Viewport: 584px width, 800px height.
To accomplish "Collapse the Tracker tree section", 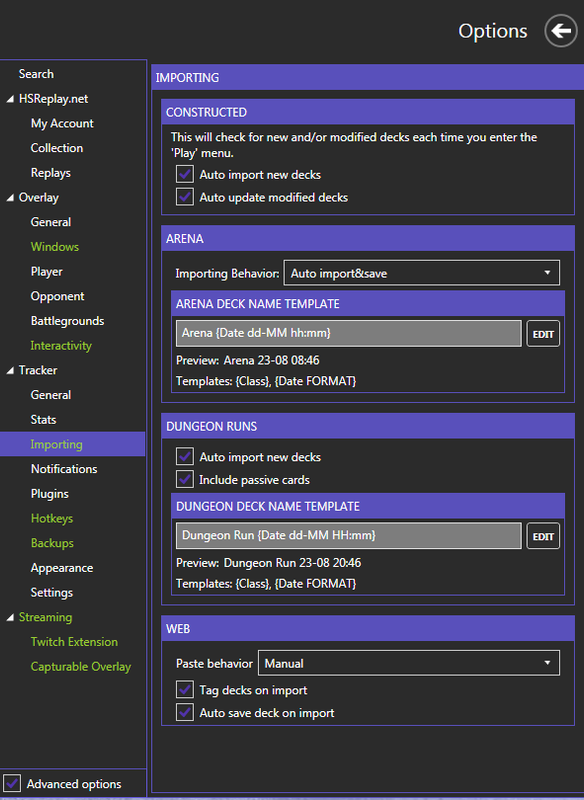I will pos(10,370).
